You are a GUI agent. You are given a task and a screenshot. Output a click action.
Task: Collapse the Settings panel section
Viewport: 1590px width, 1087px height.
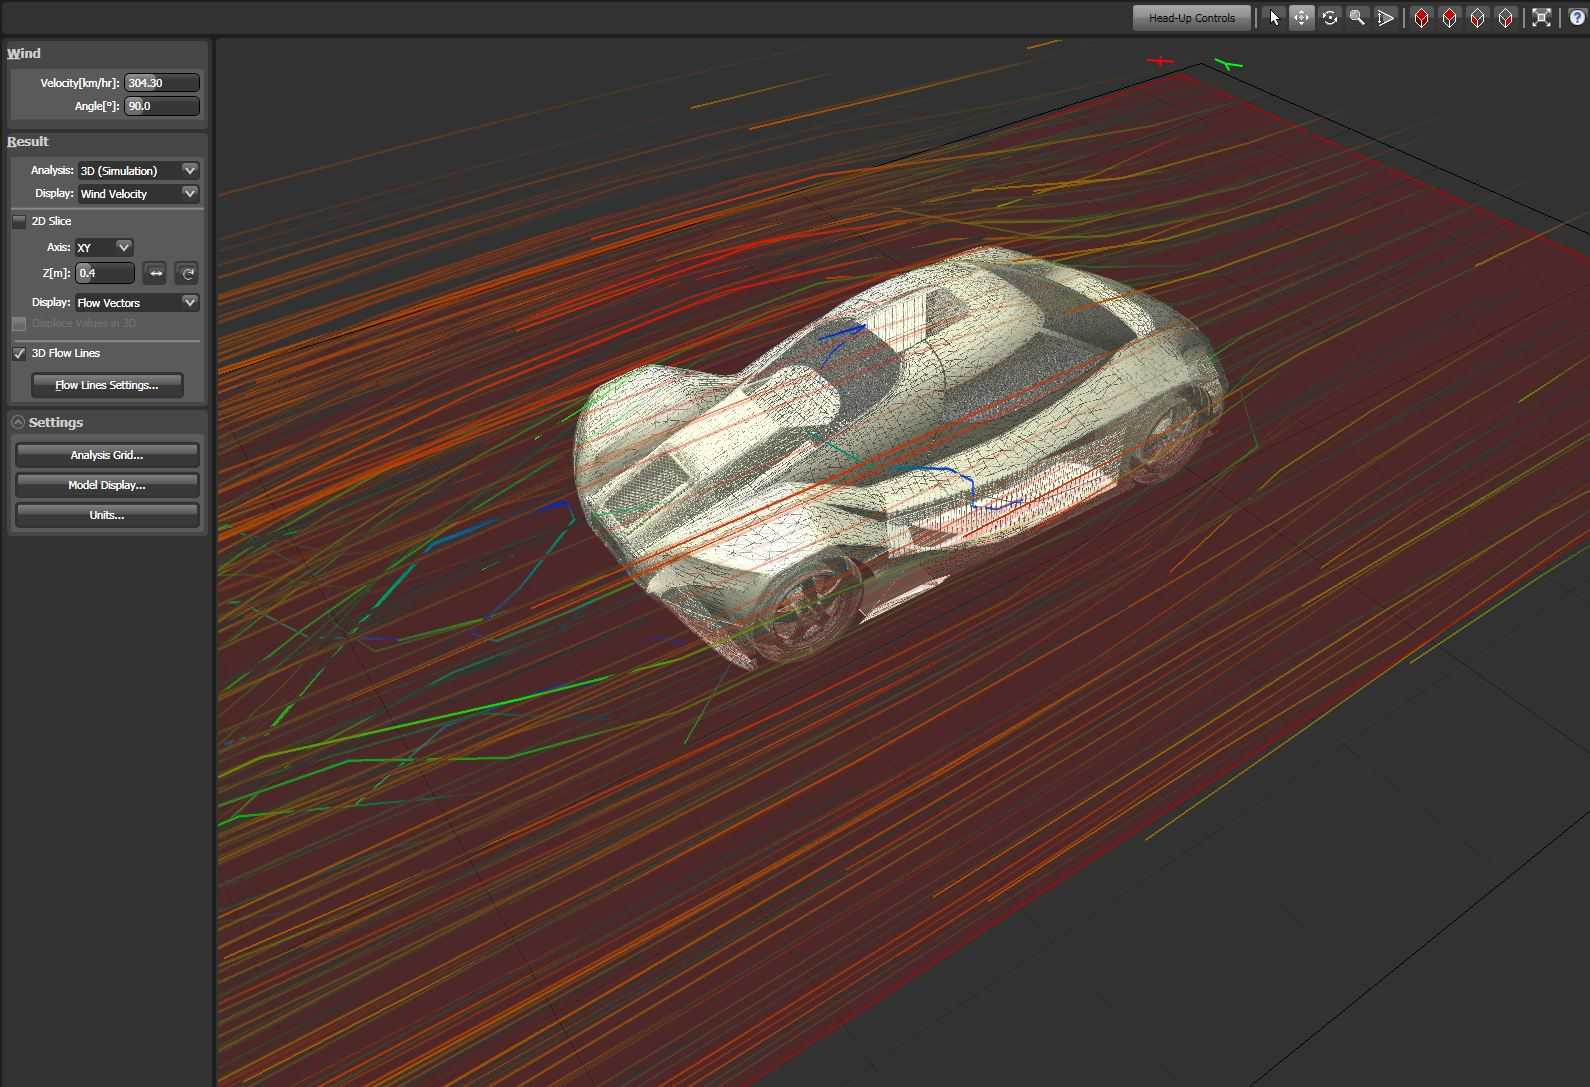18,423
